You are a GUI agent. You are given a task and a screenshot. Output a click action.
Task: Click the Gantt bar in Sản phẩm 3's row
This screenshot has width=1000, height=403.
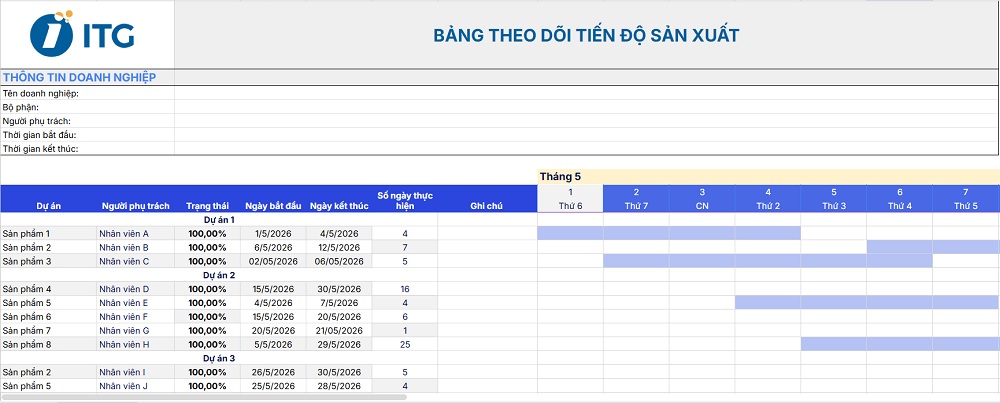point(768,261)
